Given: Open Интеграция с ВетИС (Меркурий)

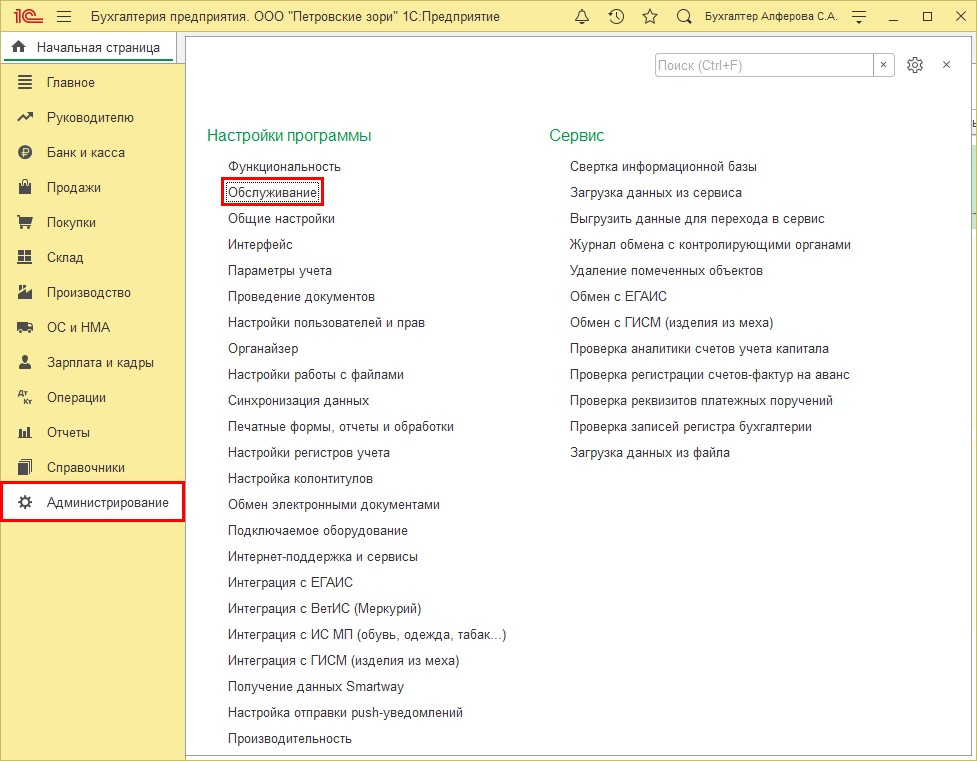Looking at the screenshot, I should 324,608.
